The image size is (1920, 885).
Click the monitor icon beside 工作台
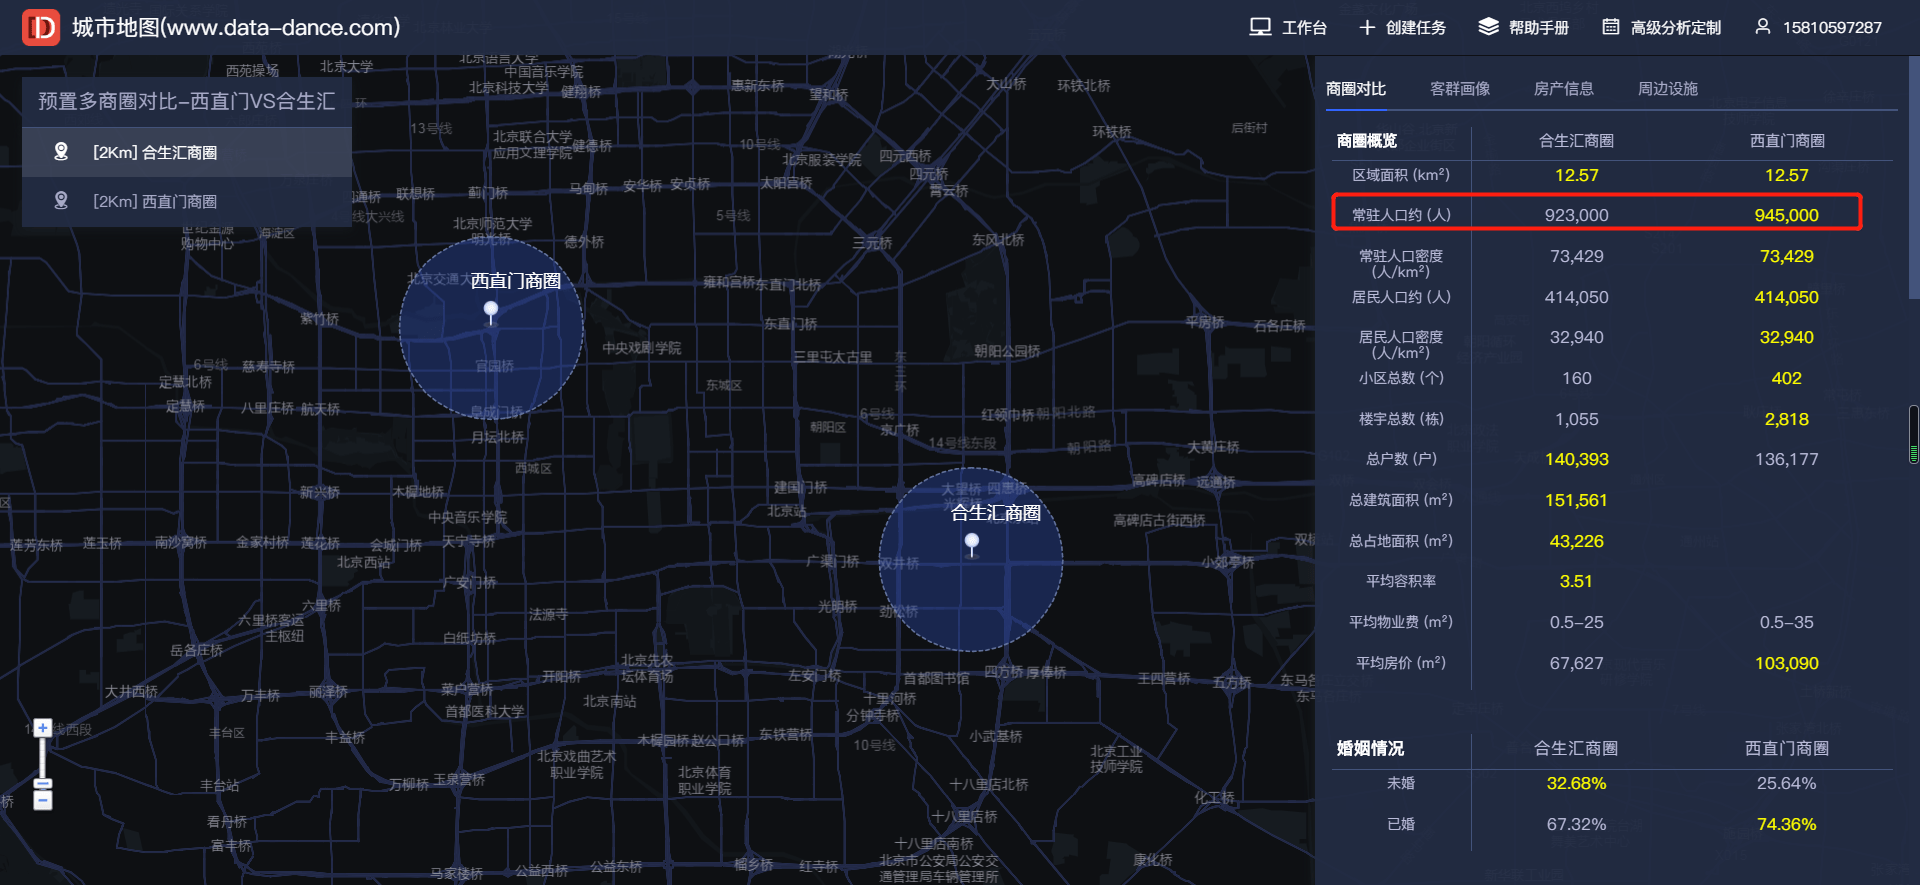[1260, 27]
